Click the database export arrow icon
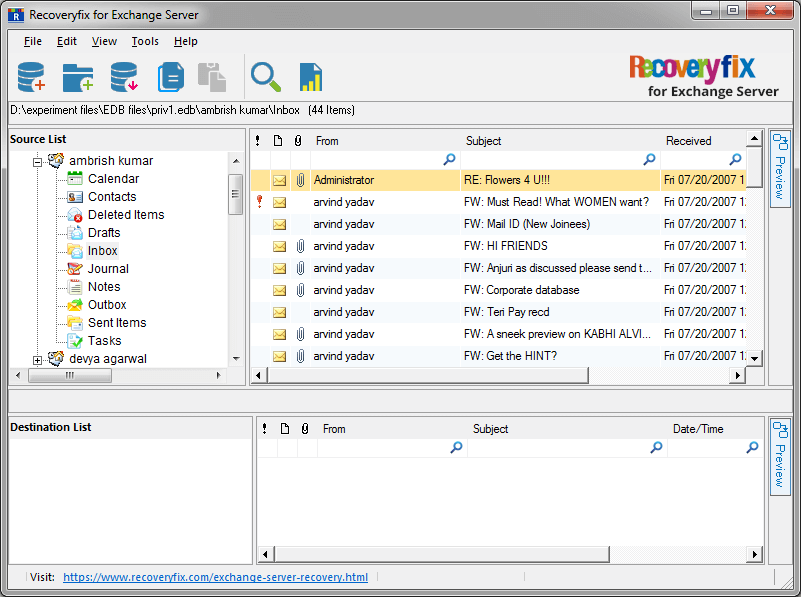 [x=124, y=77]
